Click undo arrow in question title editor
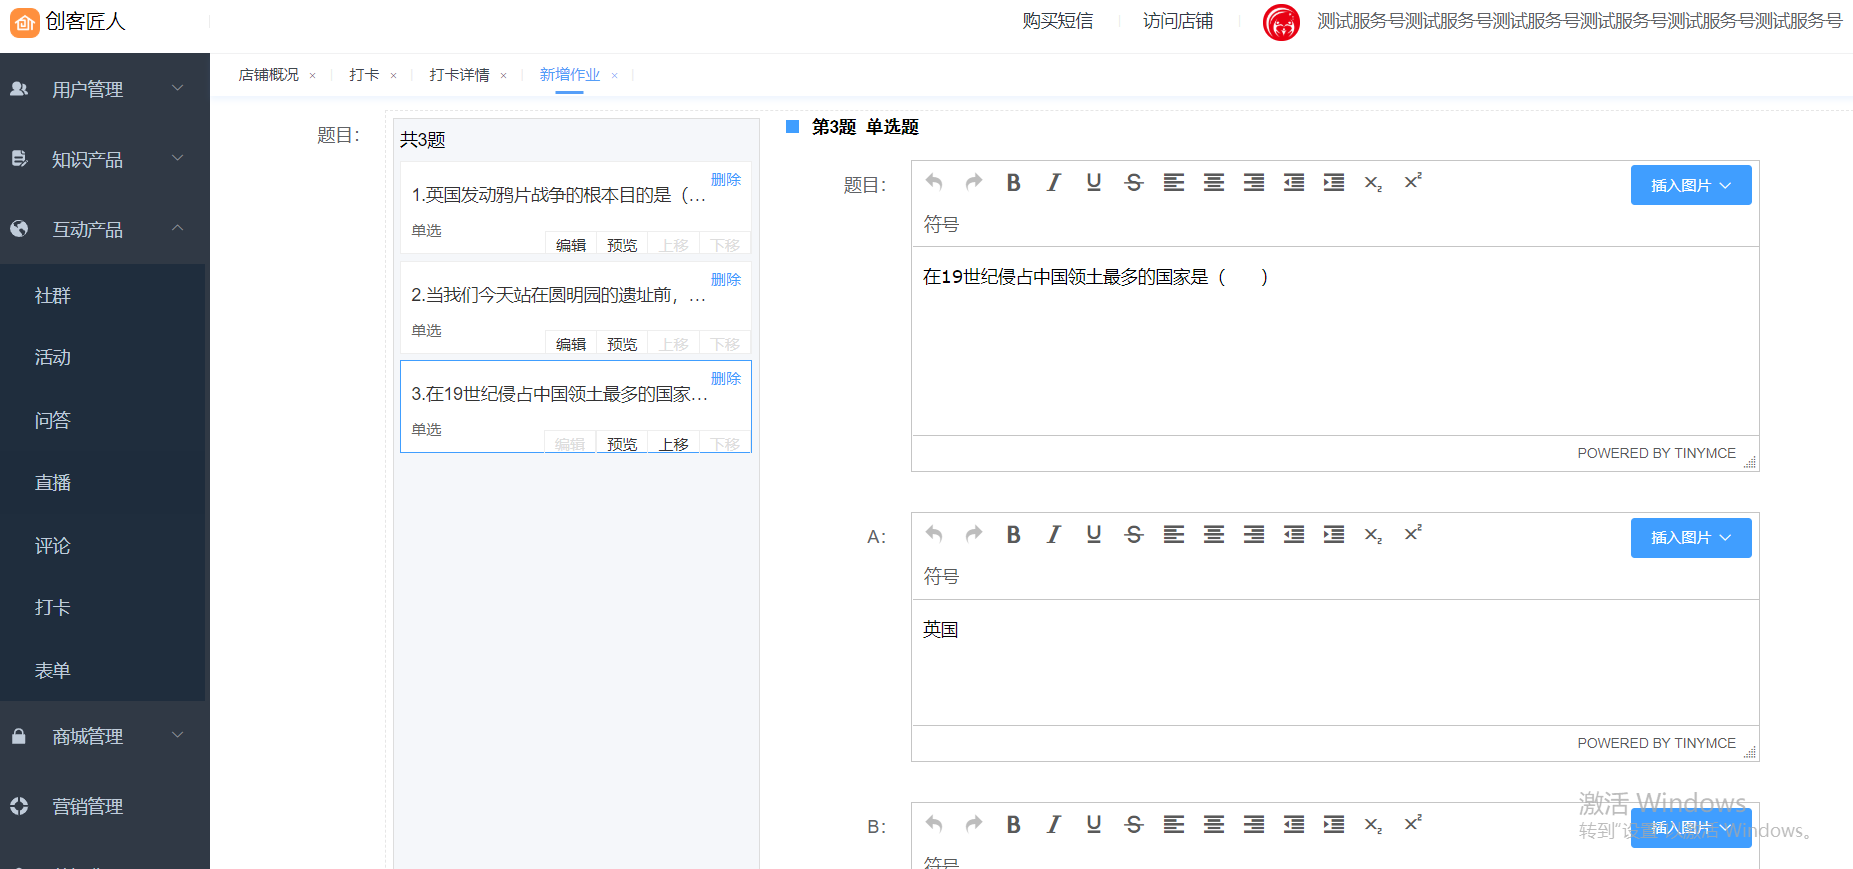Image resolution: width=1853 pixels, height=869 pixels. (933, 182)
